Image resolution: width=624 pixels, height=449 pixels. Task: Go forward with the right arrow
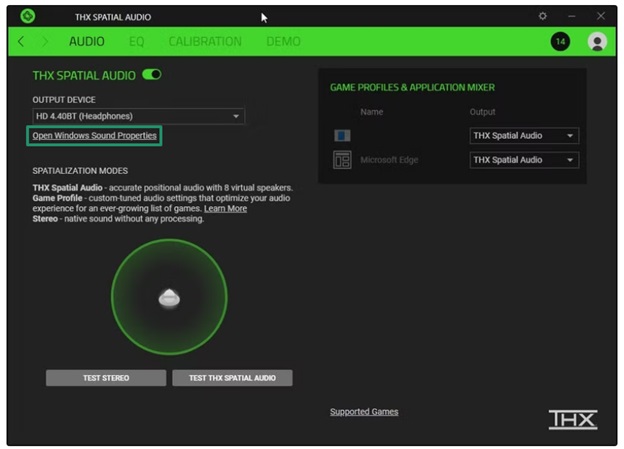(45, 41)
